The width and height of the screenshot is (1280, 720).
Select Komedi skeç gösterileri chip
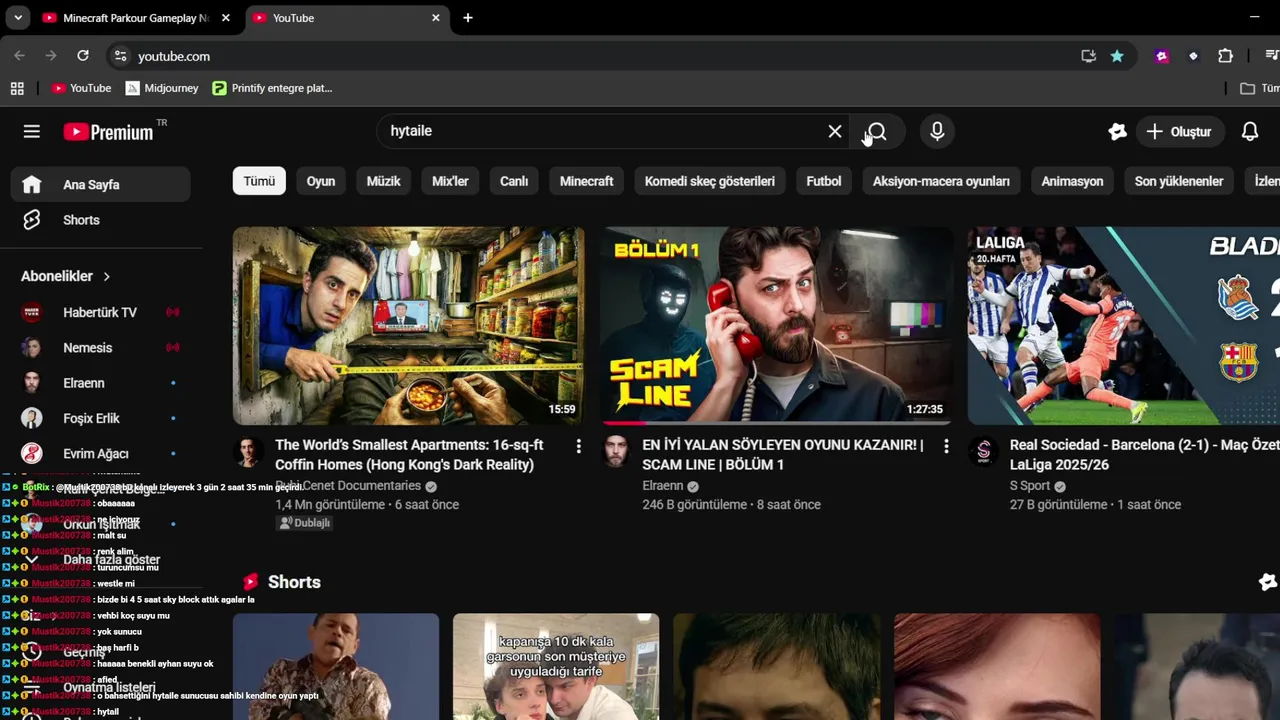pyautogui.click(x=710, y=181)
